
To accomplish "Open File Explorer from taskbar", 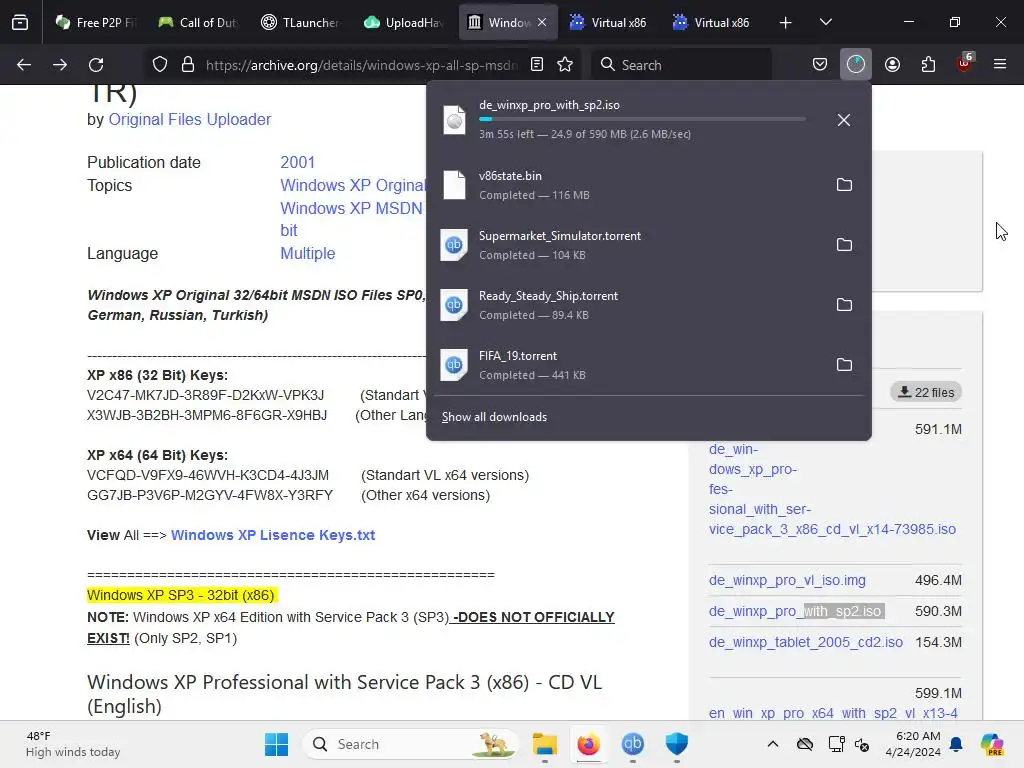I will pyautogui.click(x=545, y=744).
